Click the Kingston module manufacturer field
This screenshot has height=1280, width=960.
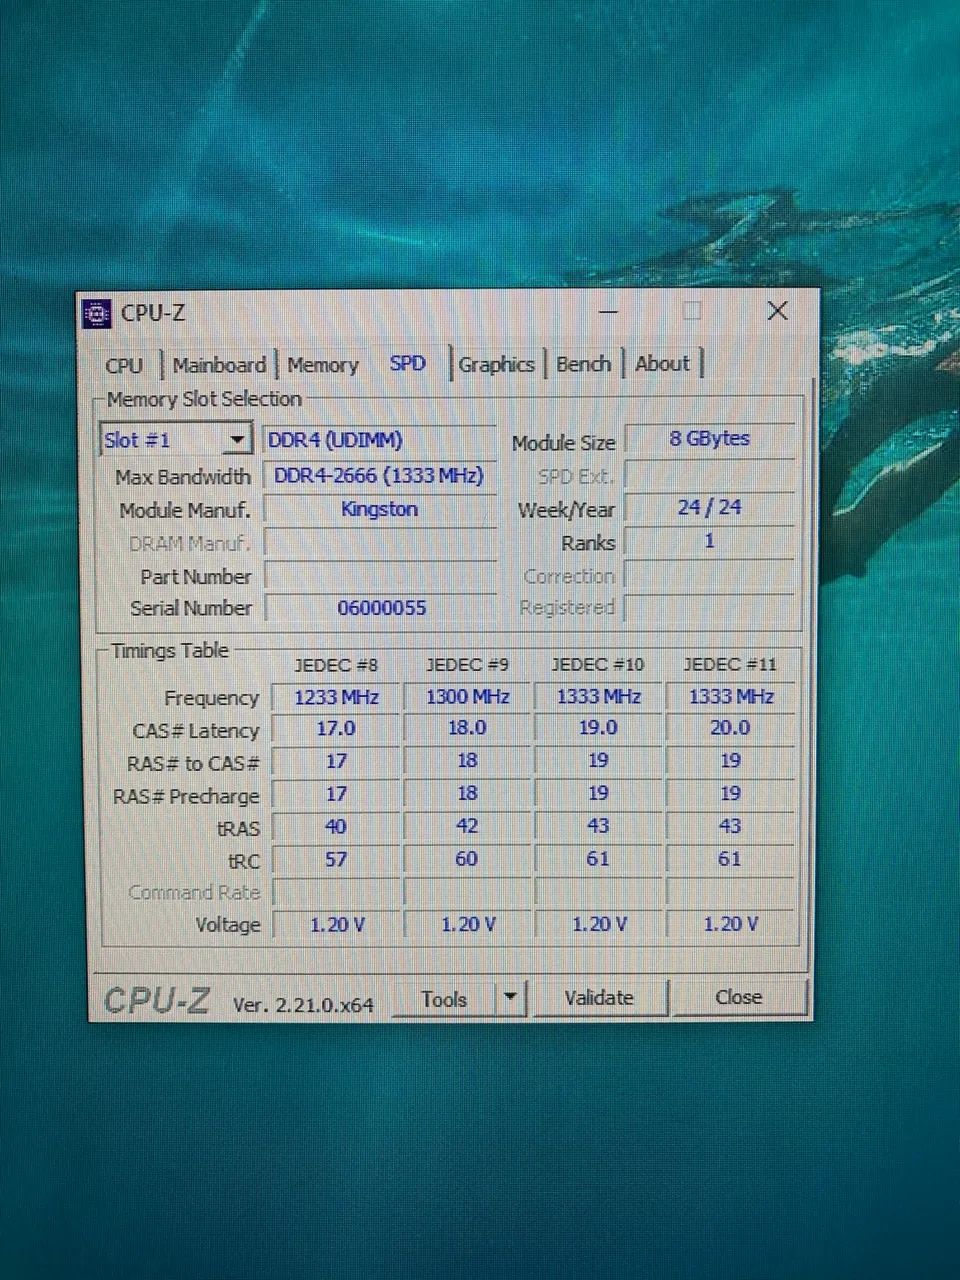pos(380,509)
